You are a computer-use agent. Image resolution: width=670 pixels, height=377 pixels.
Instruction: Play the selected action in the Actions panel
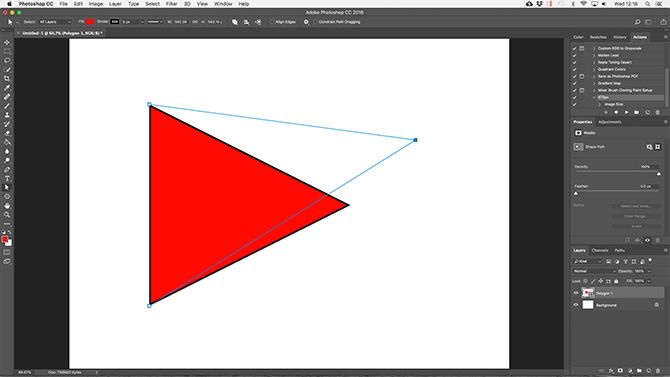[x=626, y=112]
